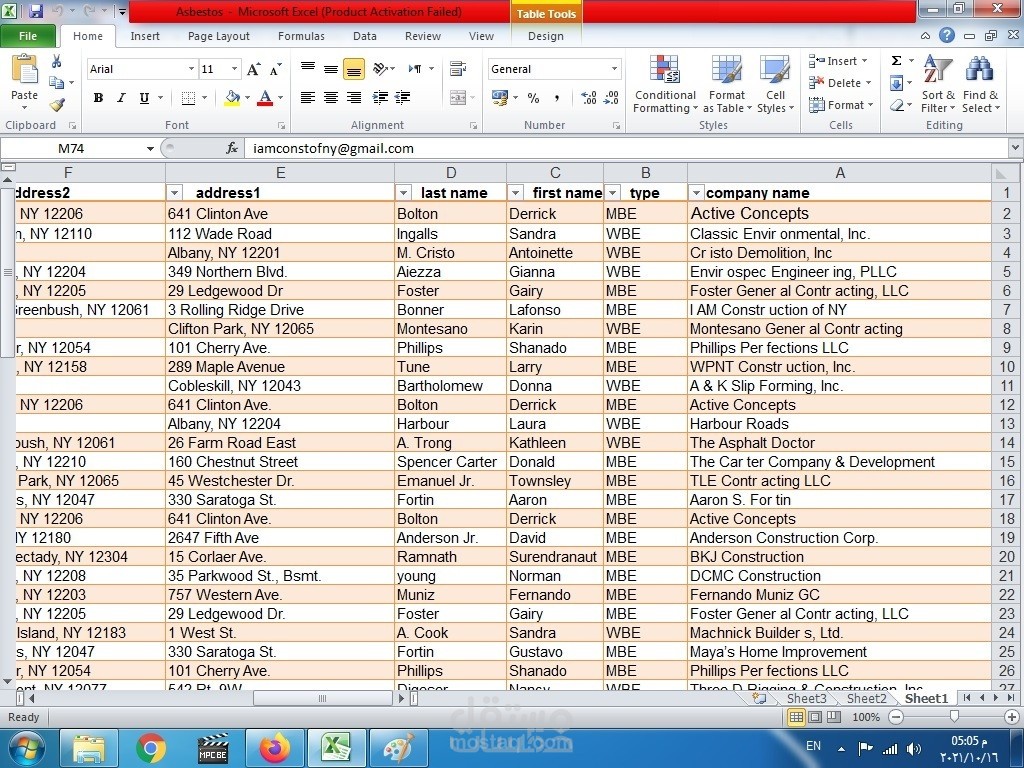Image resolution: width=1024 pixels, height=768 pixels.
Task: Open Format as Table gallery
Action: (726, 84)
